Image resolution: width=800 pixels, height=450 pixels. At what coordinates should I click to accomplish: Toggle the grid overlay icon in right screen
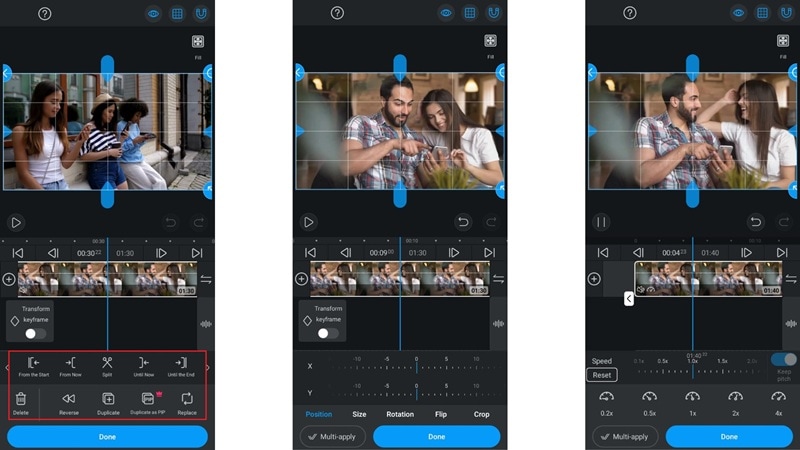coord(762,13)
